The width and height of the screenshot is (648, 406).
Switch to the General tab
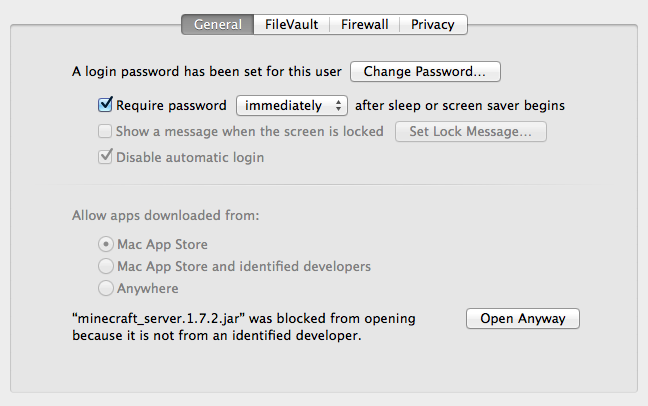218,24
